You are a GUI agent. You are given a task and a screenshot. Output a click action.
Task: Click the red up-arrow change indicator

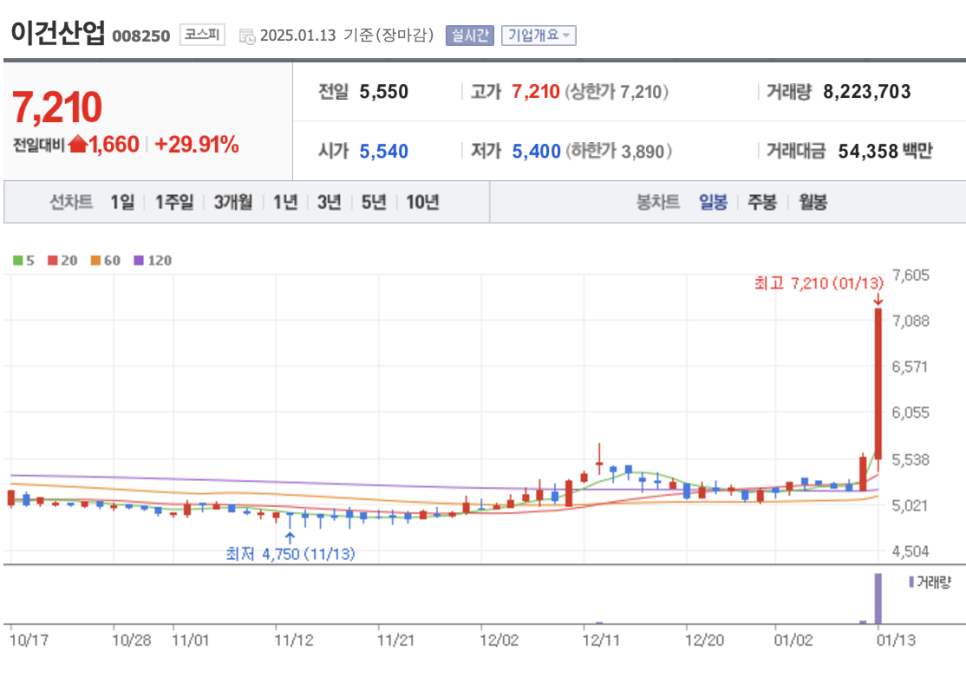78,144
